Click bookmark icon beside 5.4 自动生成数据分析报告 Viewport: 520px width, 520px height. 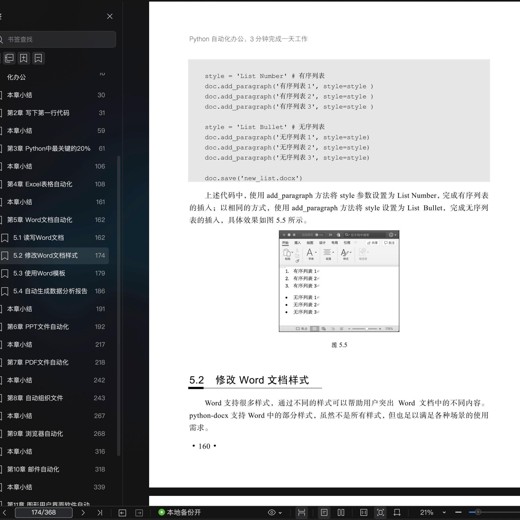click(5, 291)
